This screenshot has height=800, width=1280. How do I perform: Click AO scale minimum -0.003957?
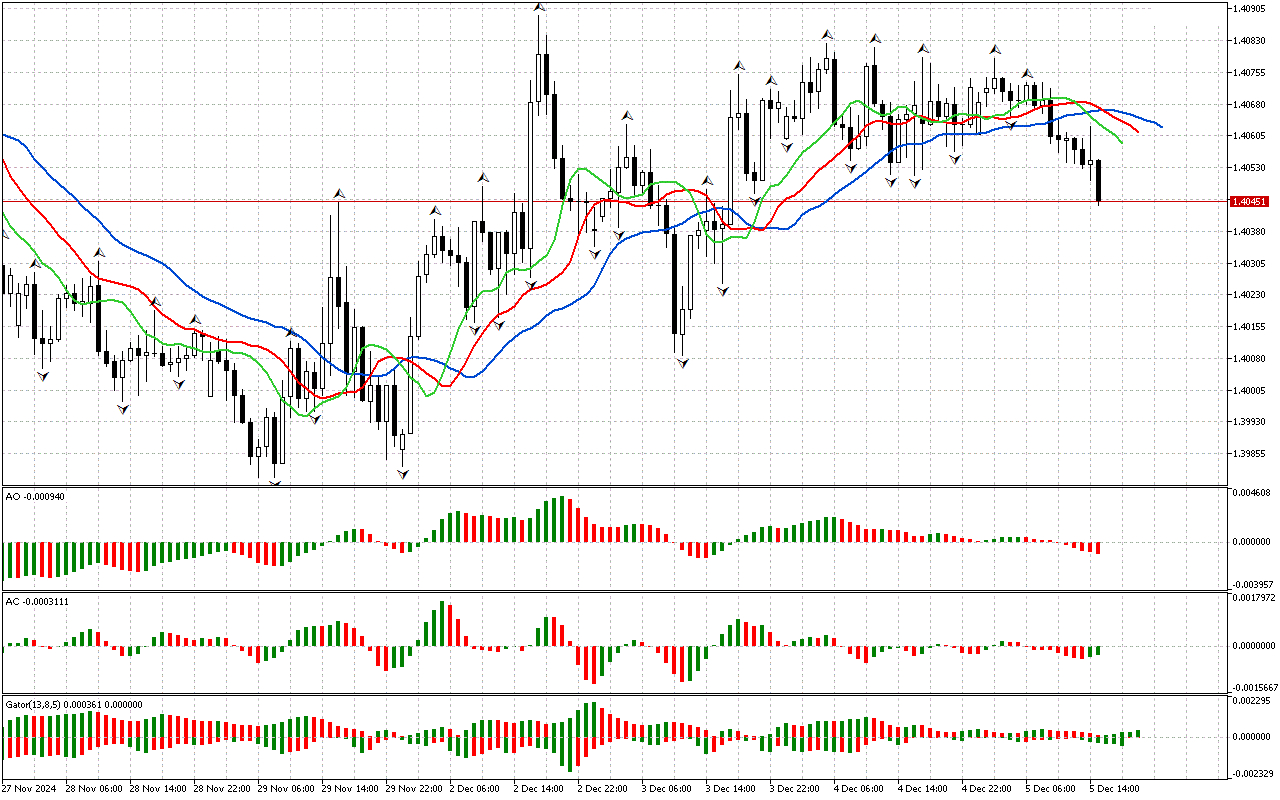coord(1252,584)
